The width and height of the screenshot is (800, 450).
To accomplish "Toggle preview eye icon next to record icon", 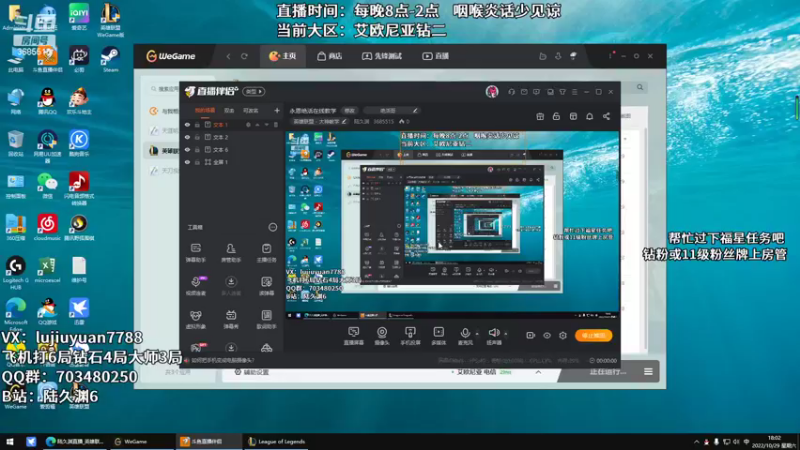I will click(547, 335).
